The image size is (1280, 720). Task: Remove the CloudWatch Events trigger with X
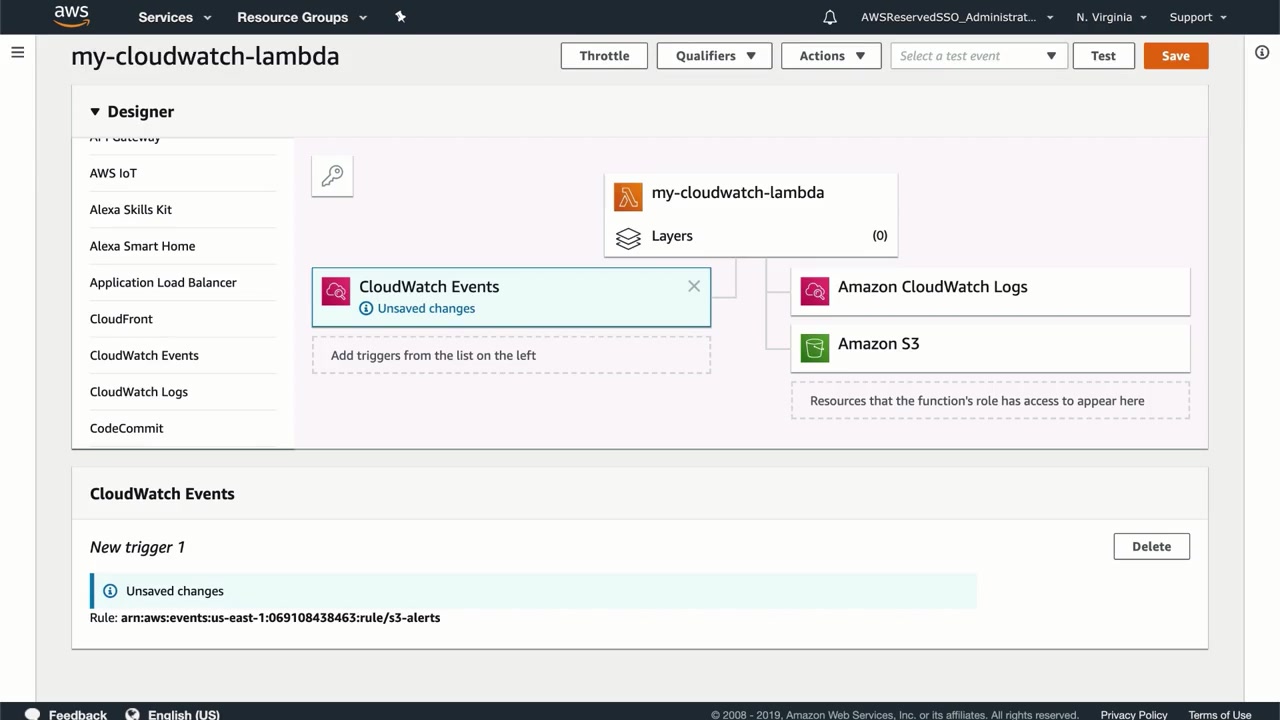(x=694, y=286)
